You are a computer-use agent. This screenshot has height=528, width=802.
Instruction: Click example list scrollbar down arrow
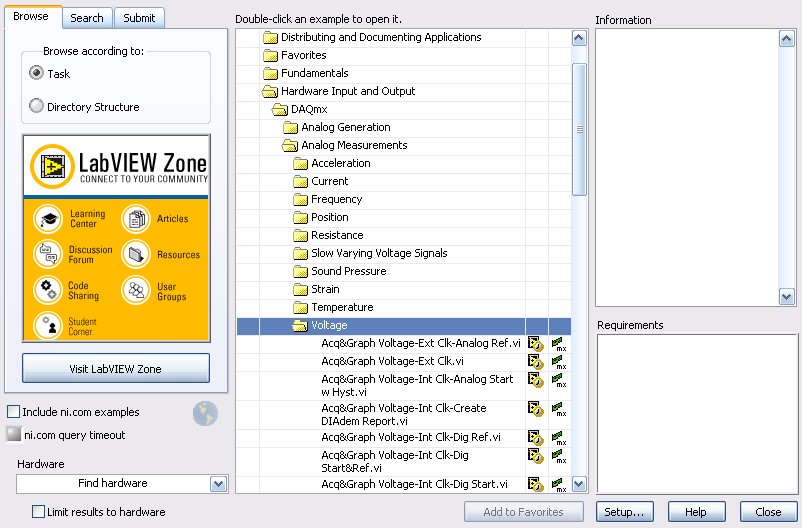[x=579, y=483]
